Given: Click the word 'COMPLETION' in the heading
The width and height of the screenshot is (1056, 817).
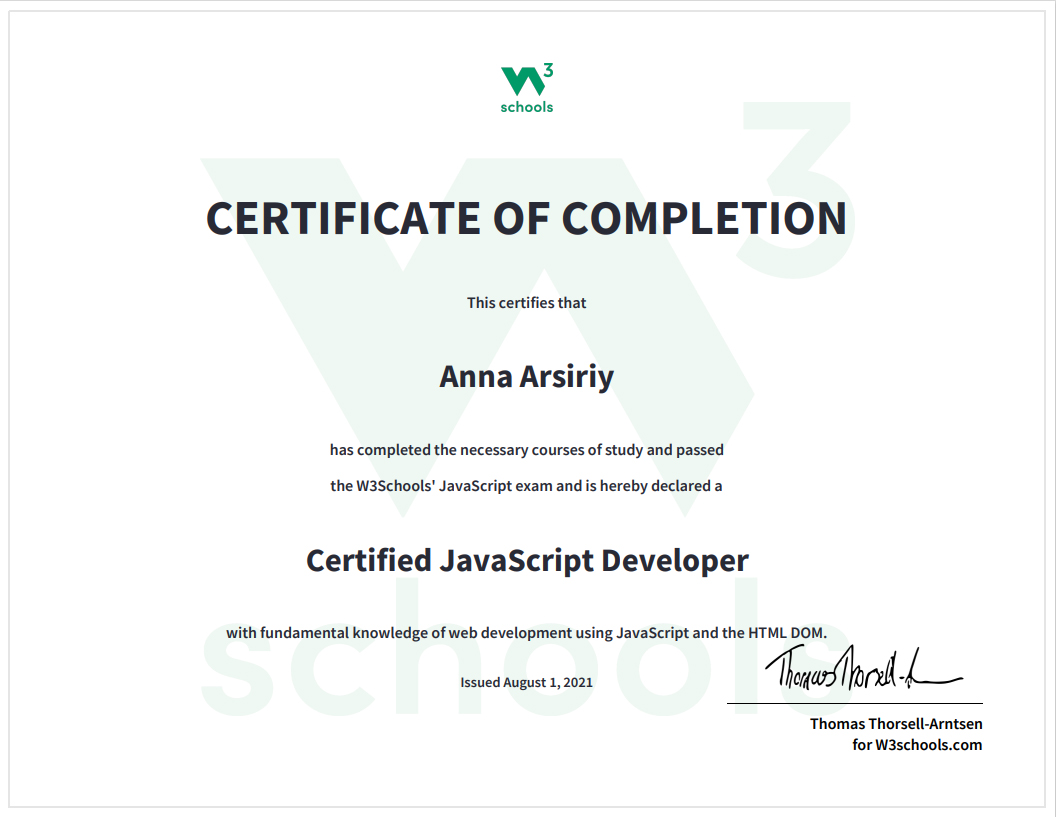Looking at the screenshot, I should pyautogui.click(x=704, y=218).
